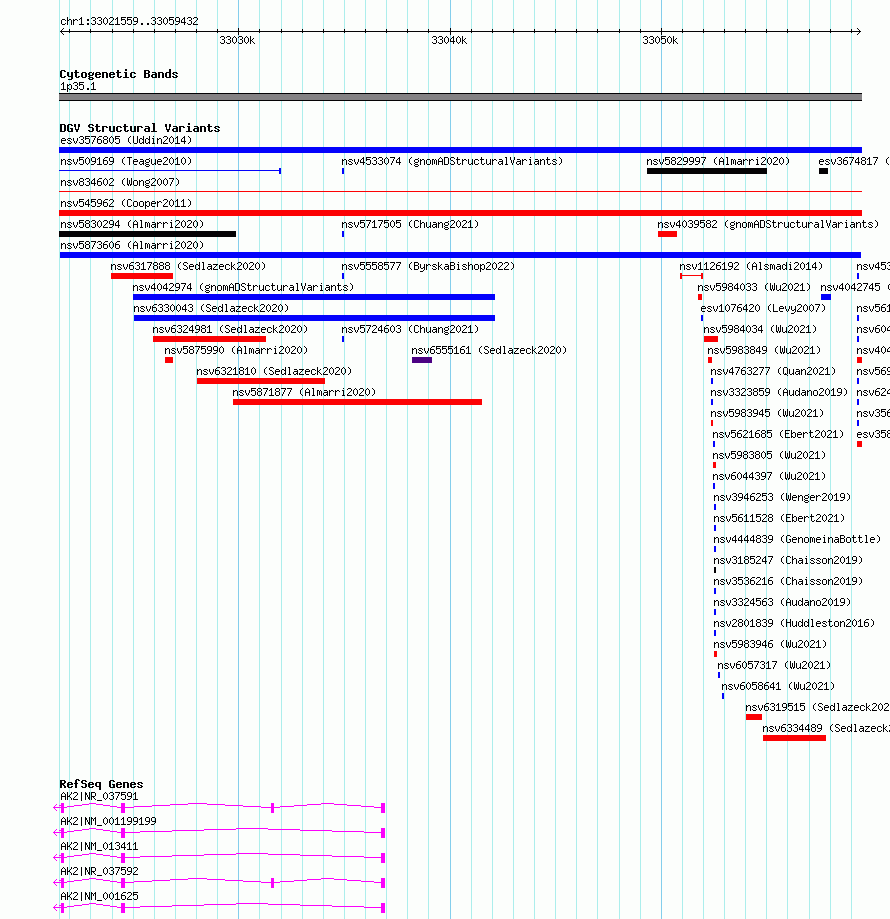This screenshot has width=890, height=919.
Task: Select nsv5983946 (Wu2021) label
Action: (770, 645)
